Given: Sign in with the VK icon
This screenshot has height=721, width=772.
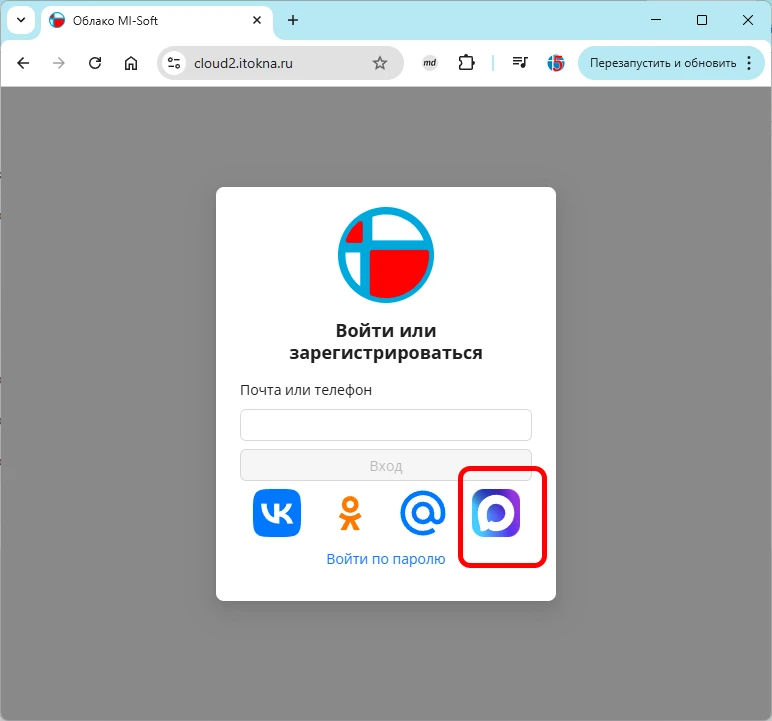Looking at the screenshot, I should point(277,513).
